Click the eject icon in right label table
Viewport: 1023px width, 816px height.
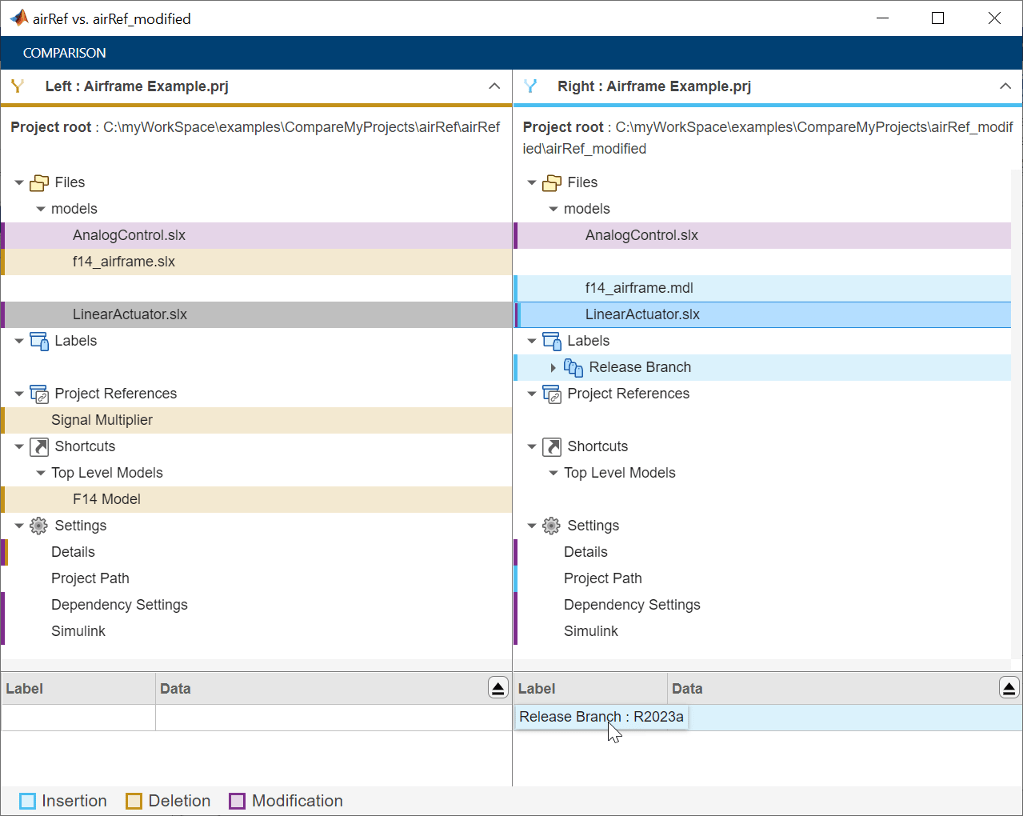[1009, 688]
